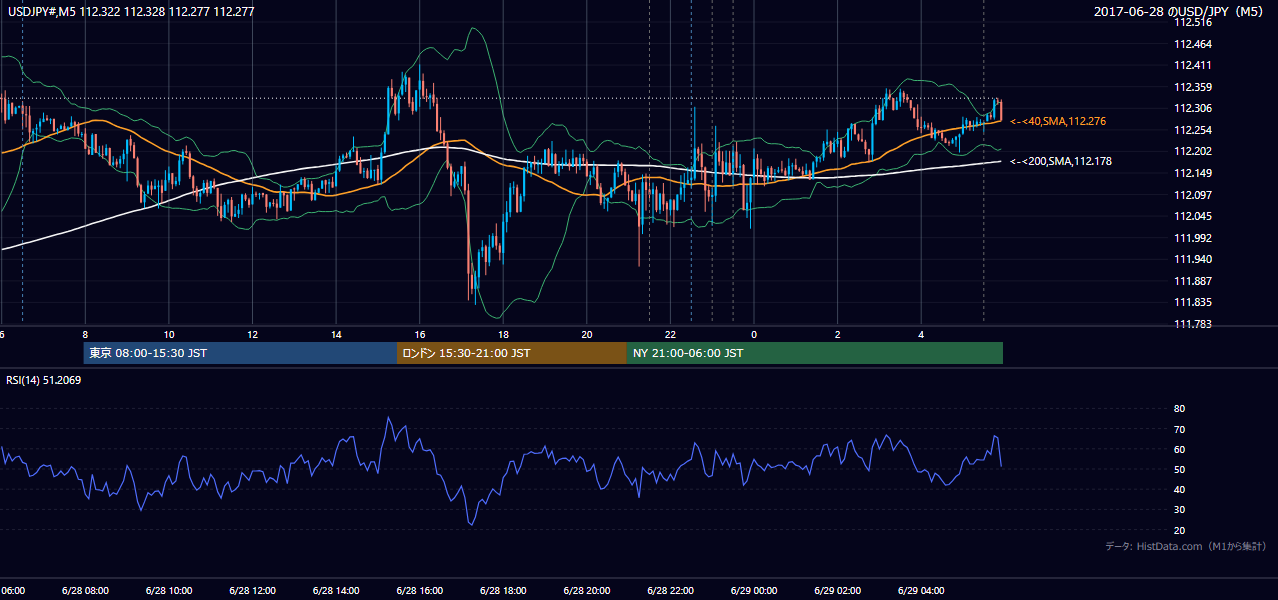Click the 6/29 00:00 time label
Viewport: 1278px width, 600px height.
coord(753,590)
